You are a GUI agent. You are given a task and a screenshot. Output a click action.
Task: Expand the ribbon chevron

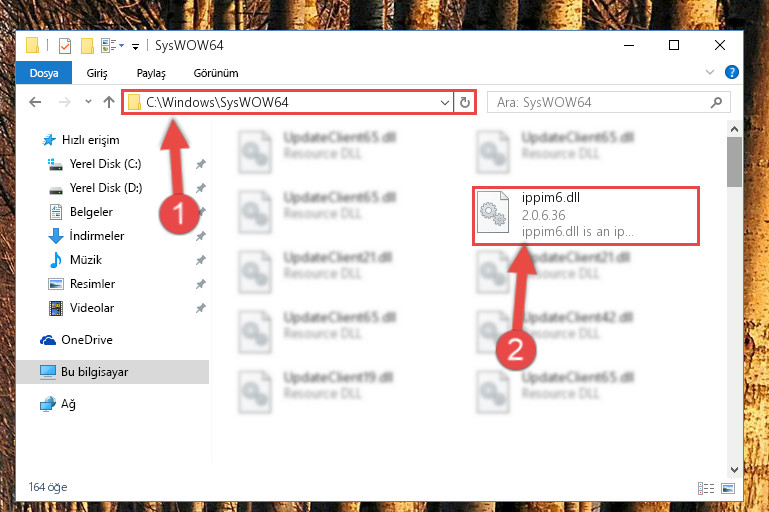tap(709, 73)
